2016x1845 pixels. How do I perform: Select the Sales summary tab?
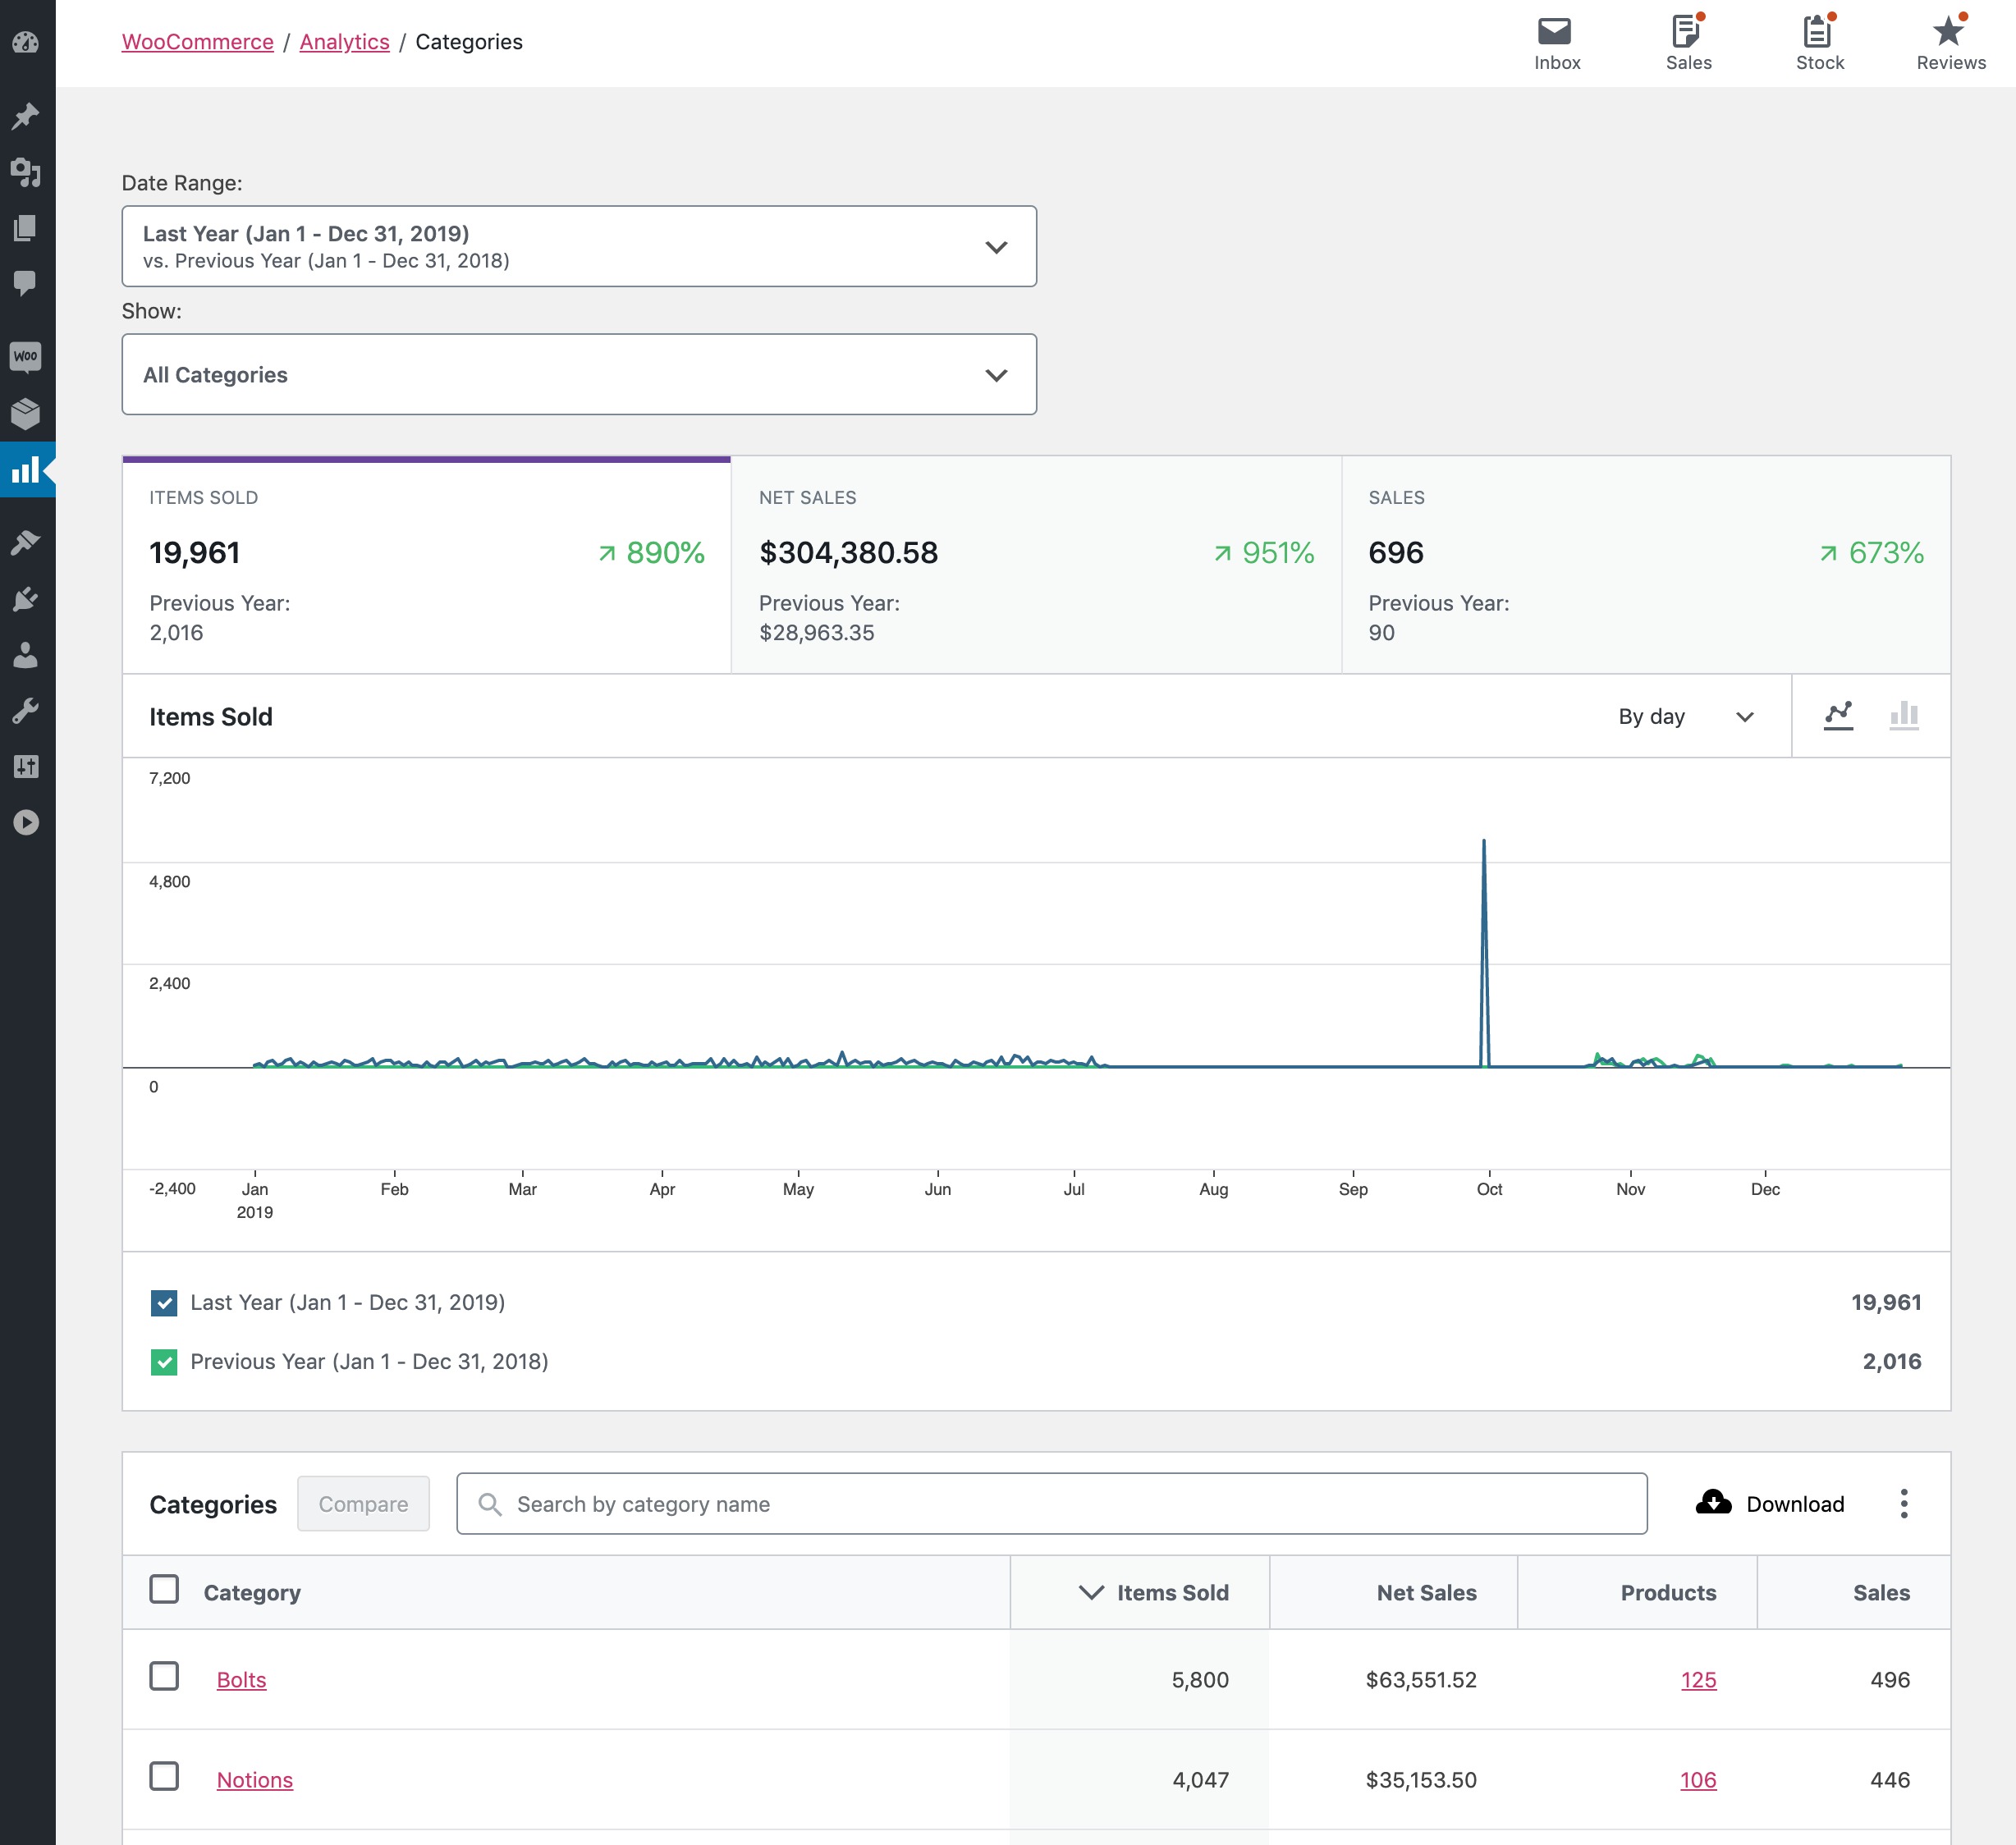[1645, 565]
